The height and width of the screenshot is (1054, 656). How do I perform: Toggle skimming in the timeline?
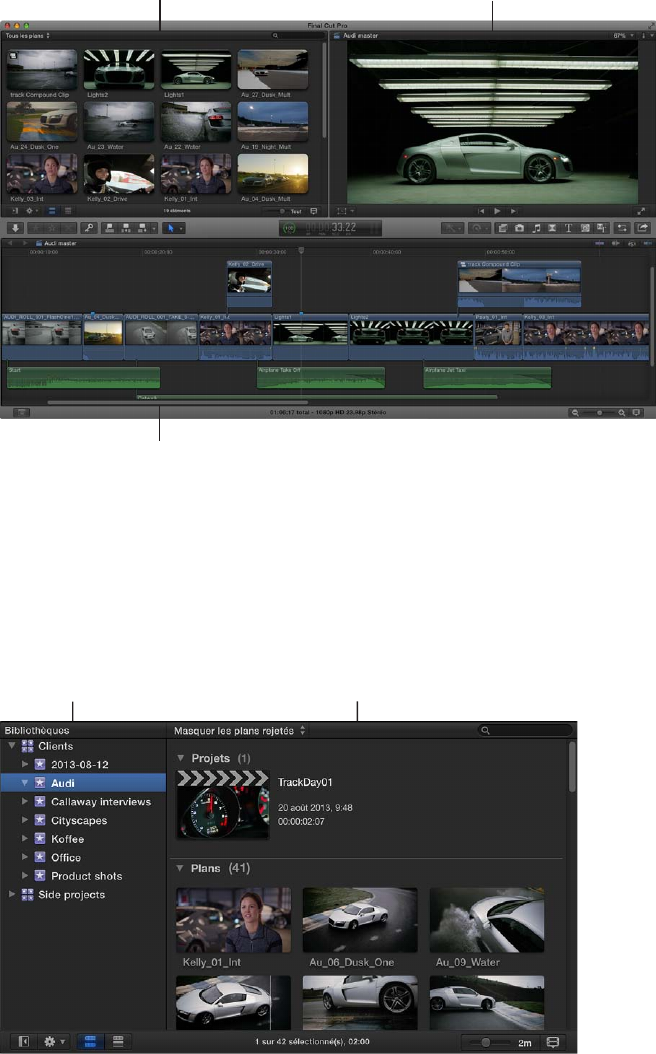point(600,243)
